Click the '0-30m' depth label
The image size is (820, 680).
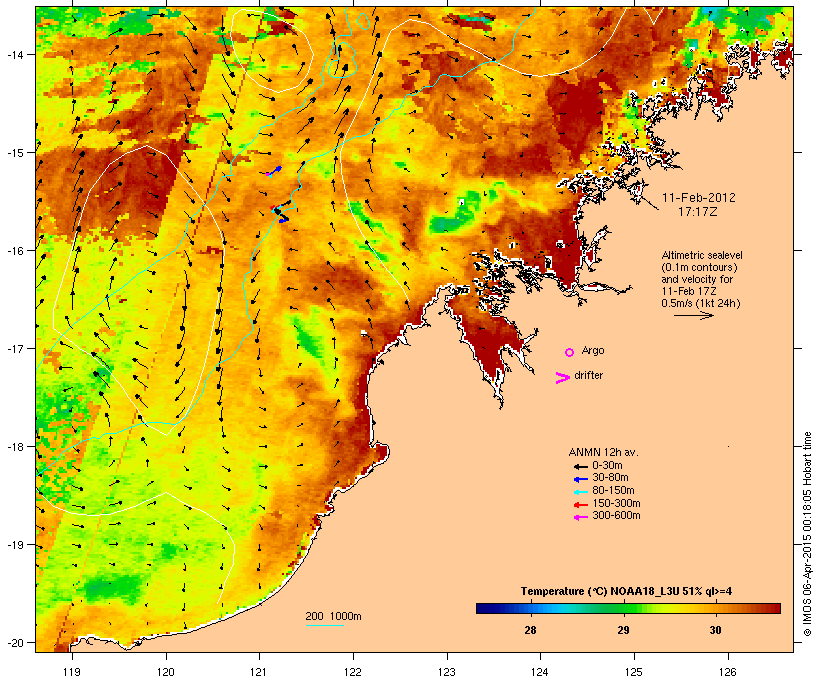click(607, 466)
